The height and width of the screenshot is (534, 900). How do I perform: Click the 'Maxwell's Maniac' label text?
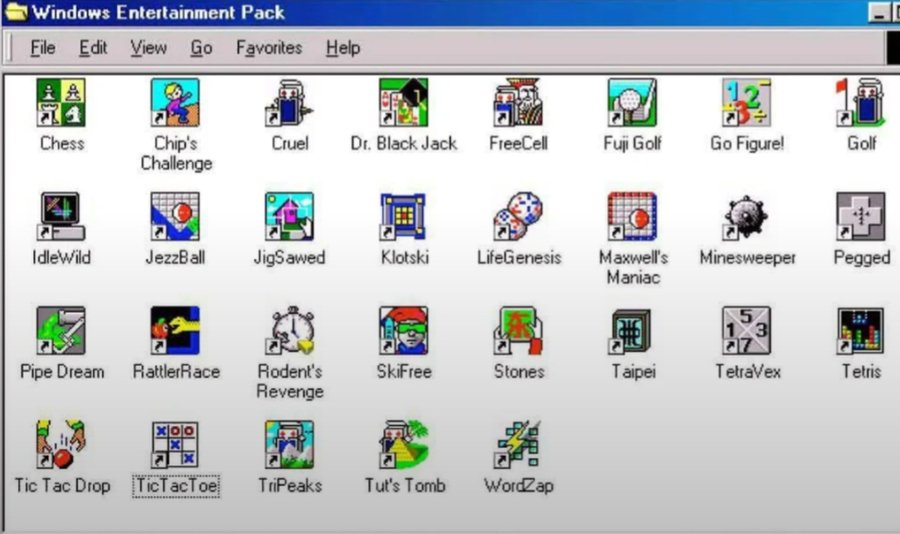633,268
